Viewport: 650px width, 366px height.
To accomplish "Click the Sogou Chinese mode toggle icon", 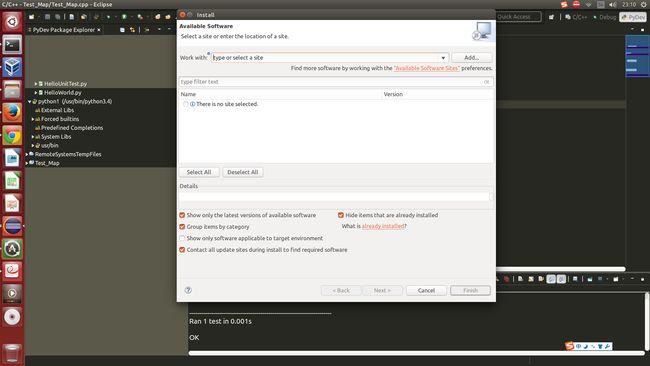I will pos(579,346).
